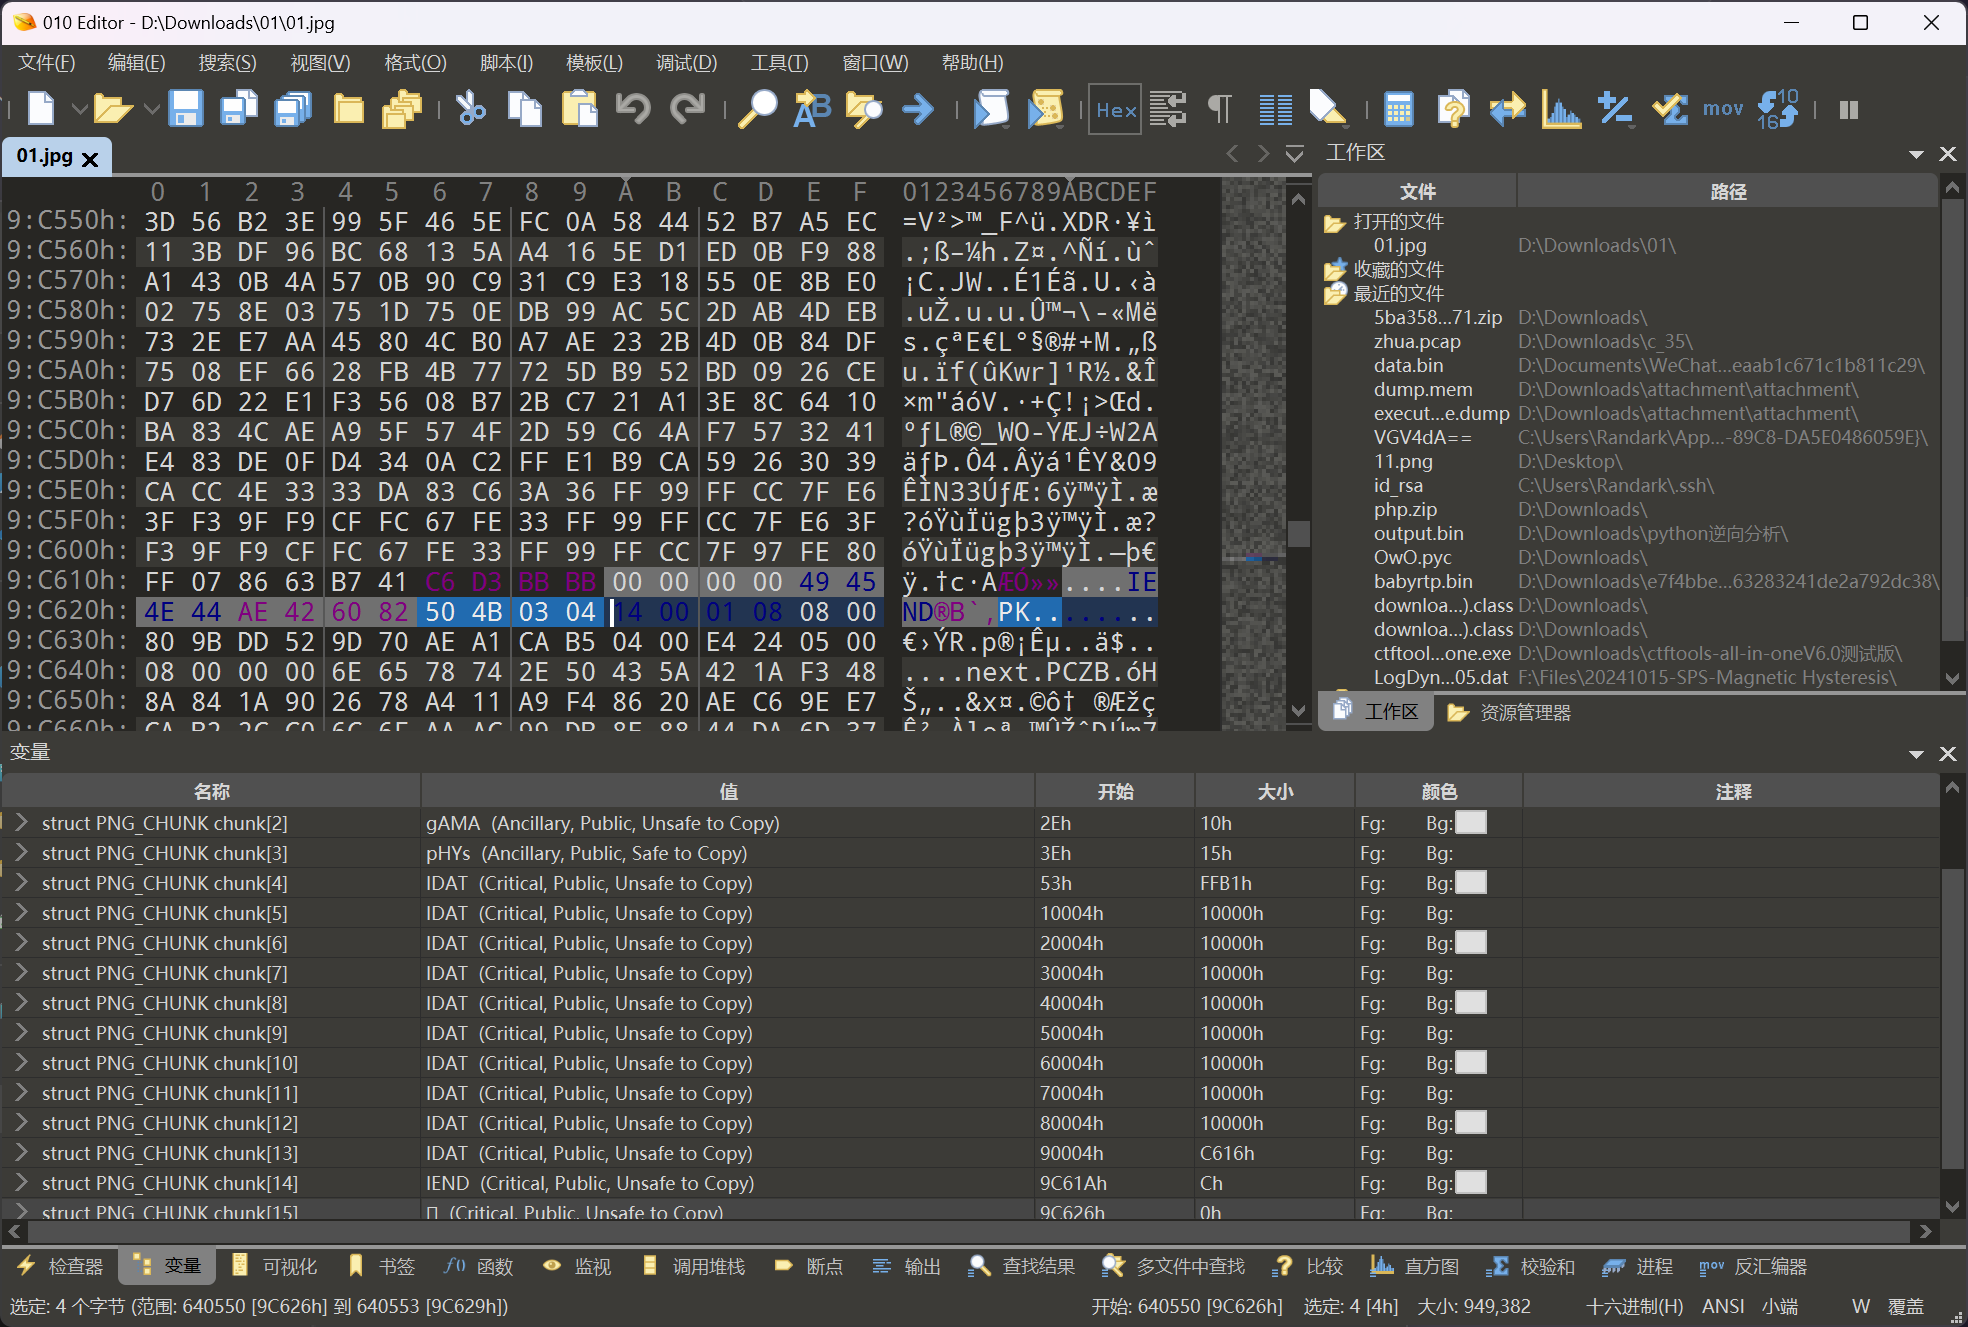Viewport: 1968px width, 1327px height.
Task: Click Bg color swatch of chunk[2]
Action: pos(1470,822)
